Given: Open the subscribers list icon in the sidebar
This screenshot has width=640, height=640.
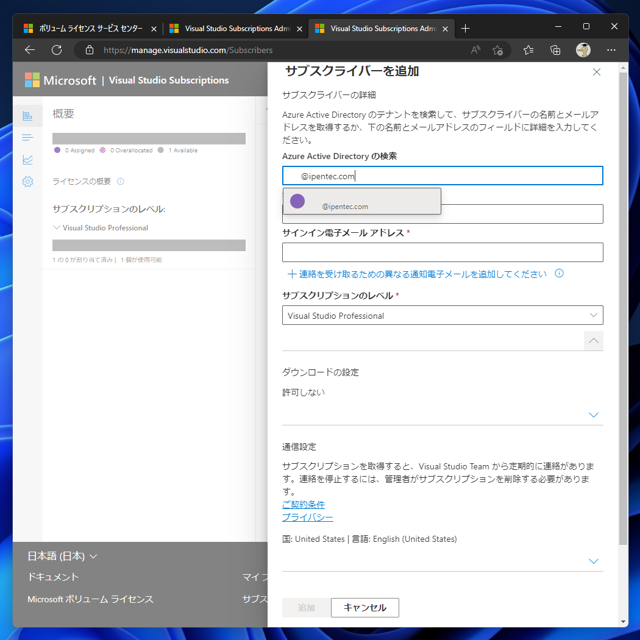Looking at the screenshot, I should tap(28, 138).
